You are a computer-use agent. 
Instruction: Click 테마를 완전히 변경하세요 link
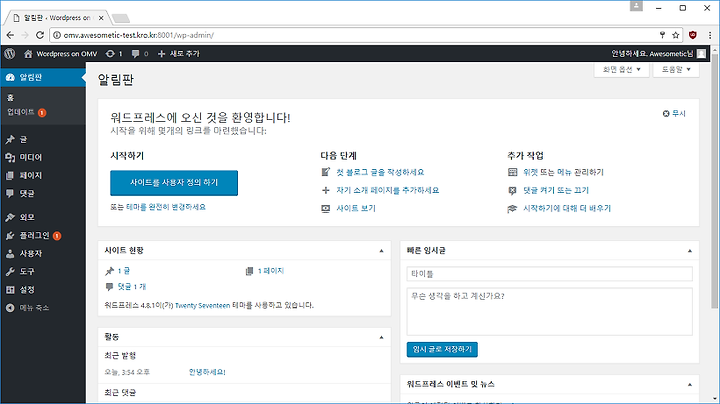(x=166, y=207)
